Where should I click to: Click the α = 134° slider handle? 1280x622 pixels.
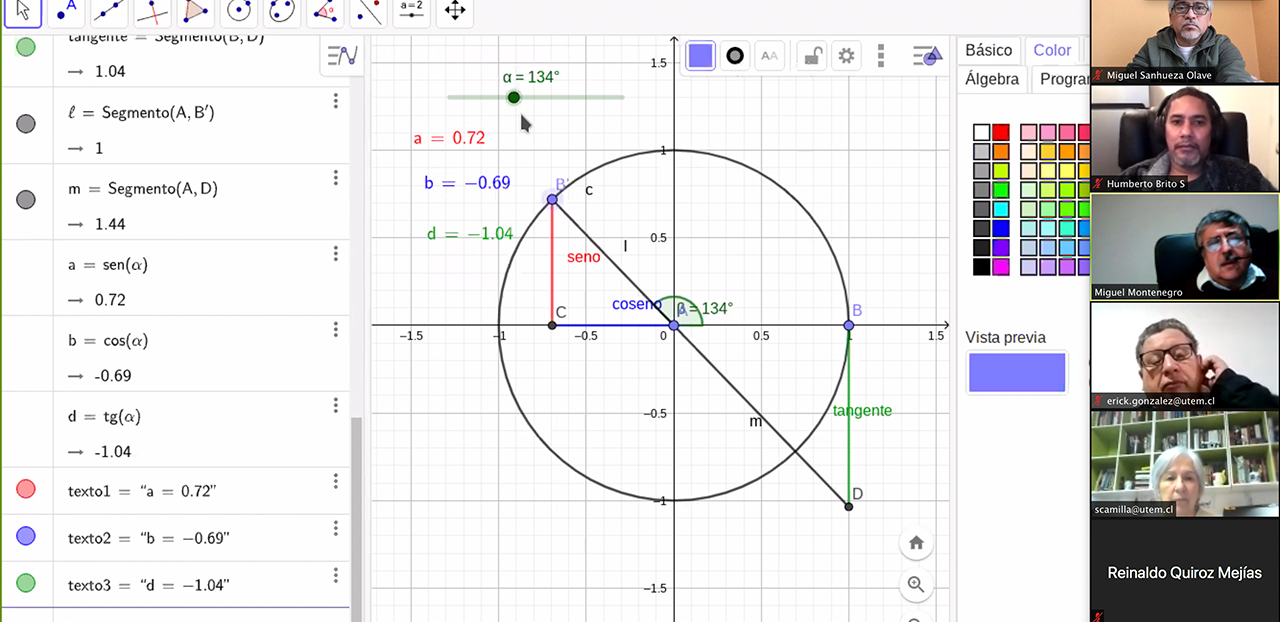[514, 97]
